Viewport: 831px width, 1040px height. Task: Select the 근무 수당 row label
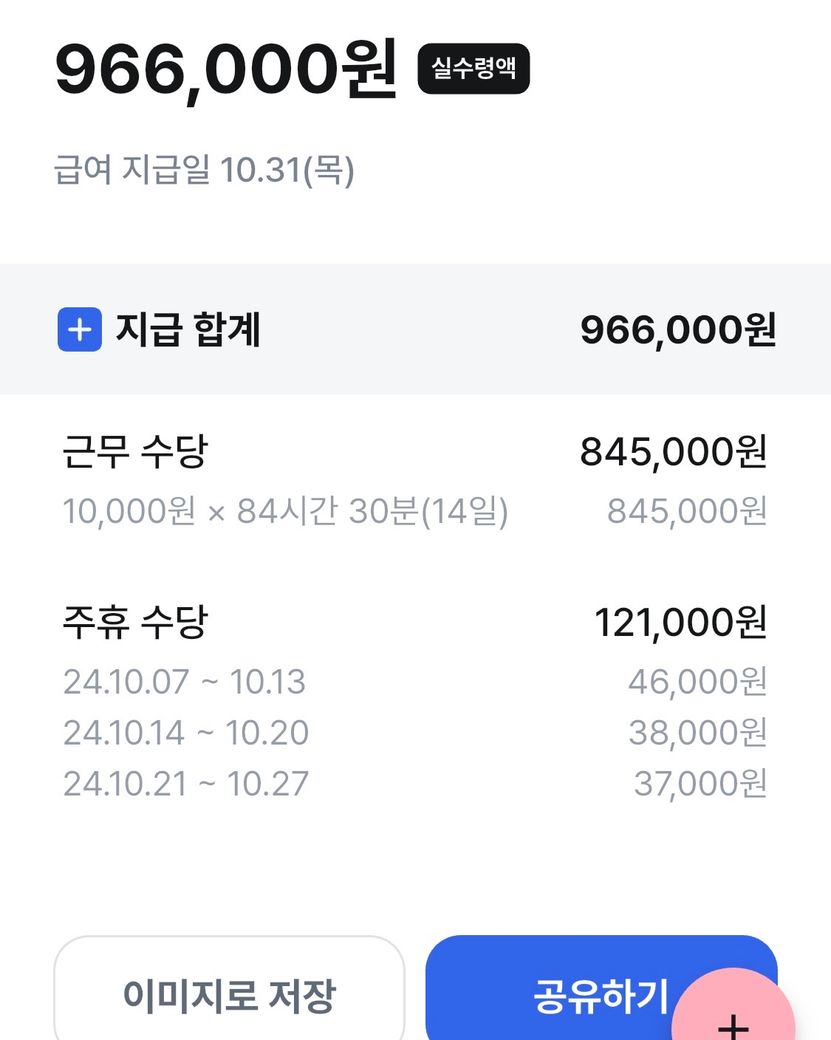click(x=134, y=453)
